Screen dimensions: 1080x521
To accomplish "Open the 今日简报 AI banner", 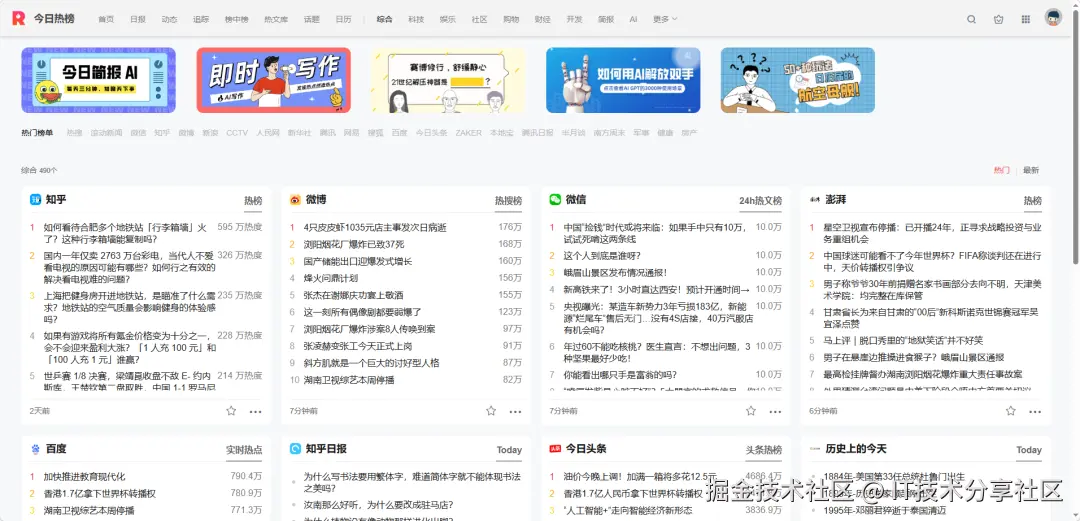I will (x=98, y=80).
